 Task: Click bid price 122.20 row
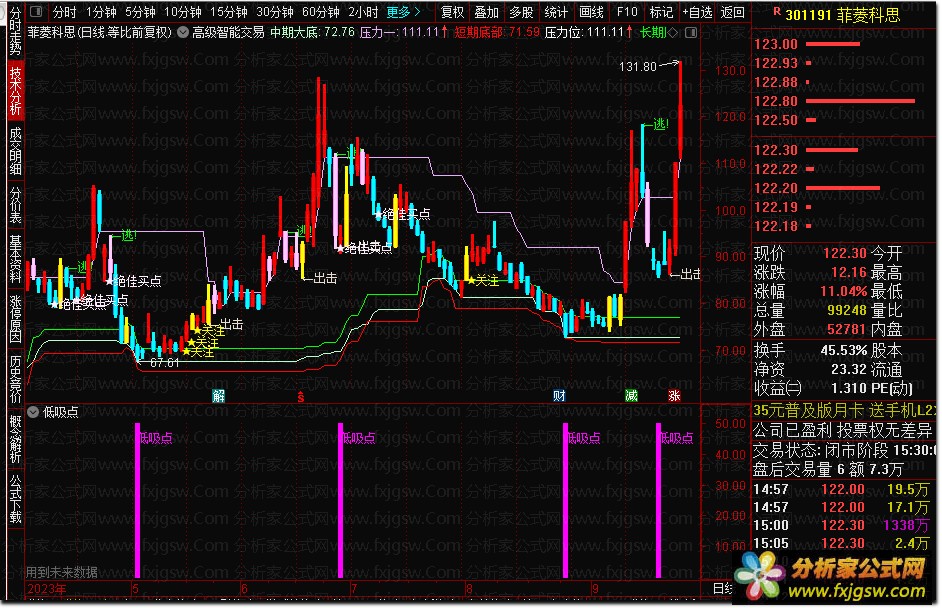click(x=843, y=189)
